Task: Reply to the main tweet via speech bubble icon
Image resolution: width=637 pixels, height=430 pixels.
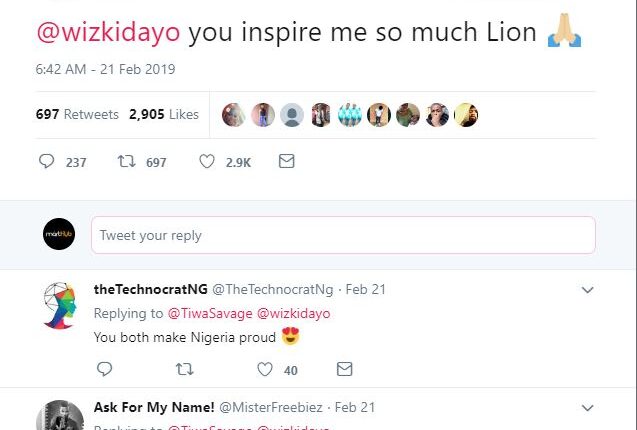Action: pos(47,161)
